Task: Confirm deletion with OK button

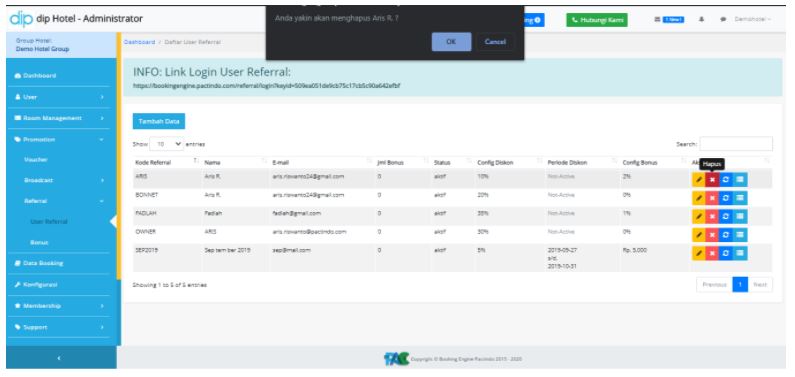Action: 451,42
